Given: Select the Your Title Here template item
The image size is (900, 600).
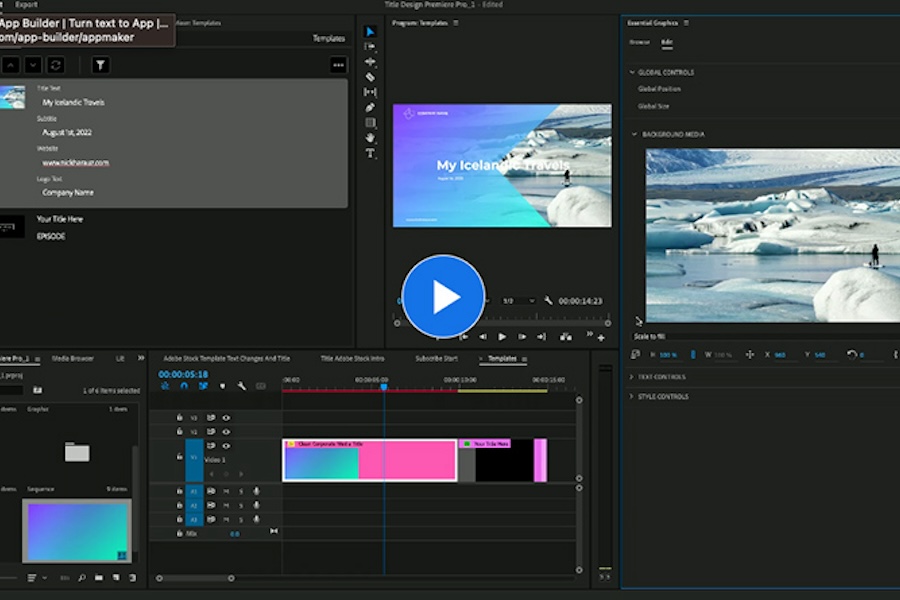Looking at the screenshot, I should pyautogui.click(x=60, y=219).
